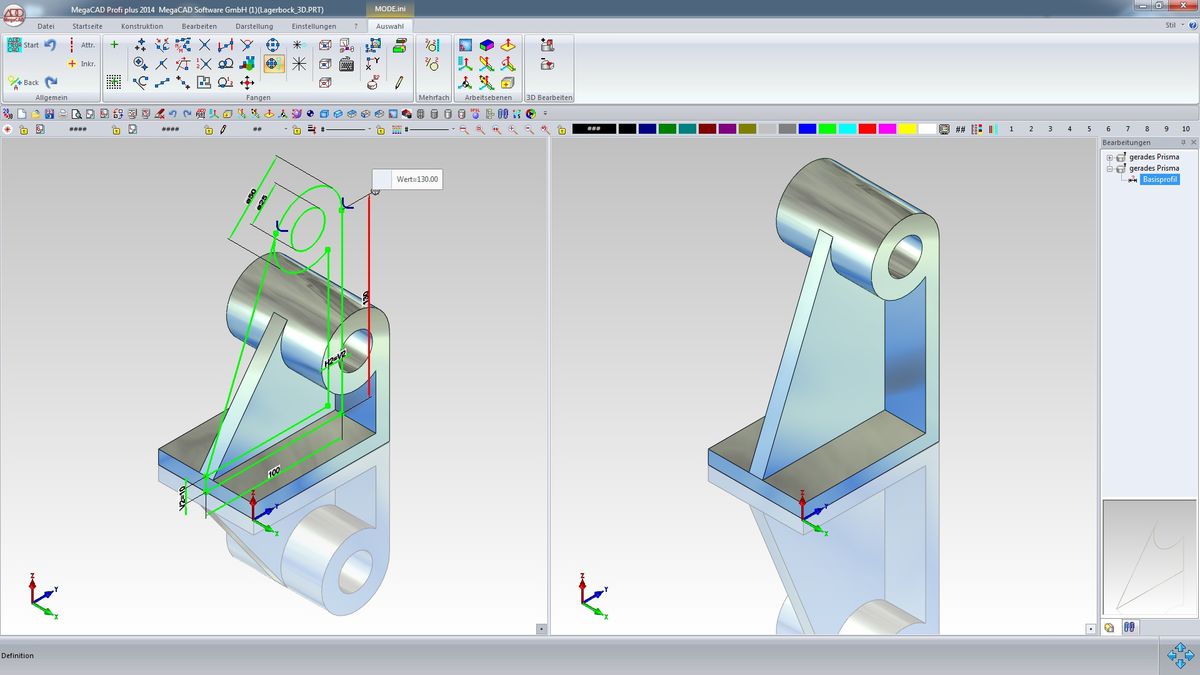Toggle layer 5 in the layer number bar
1200x675 pixels.
[1089, 129]
